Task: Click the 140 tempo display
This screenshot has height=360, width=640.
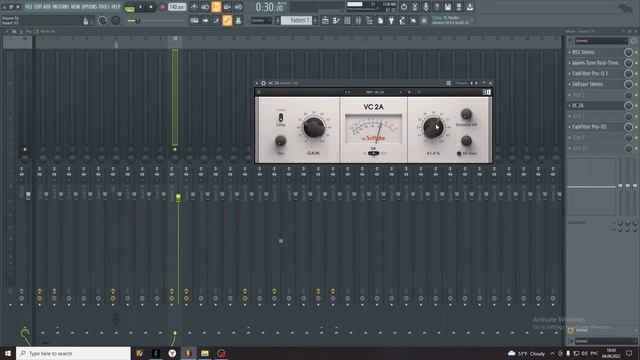Action: tap(177, 7)
